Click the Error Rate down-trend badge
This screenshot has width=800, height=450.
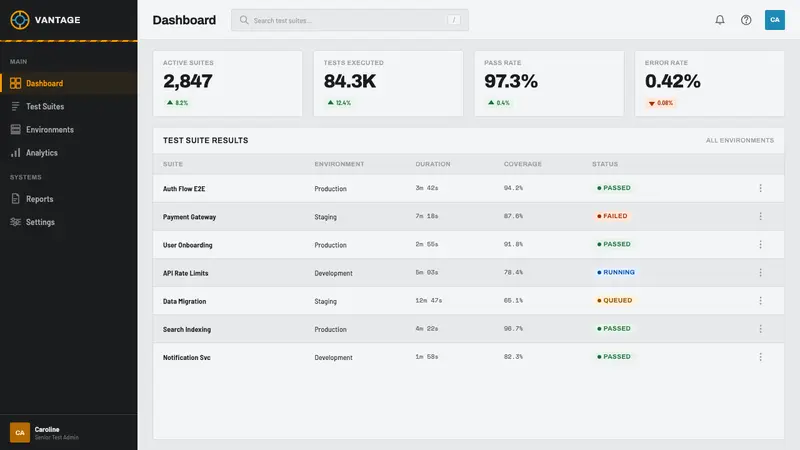point(661,103)
